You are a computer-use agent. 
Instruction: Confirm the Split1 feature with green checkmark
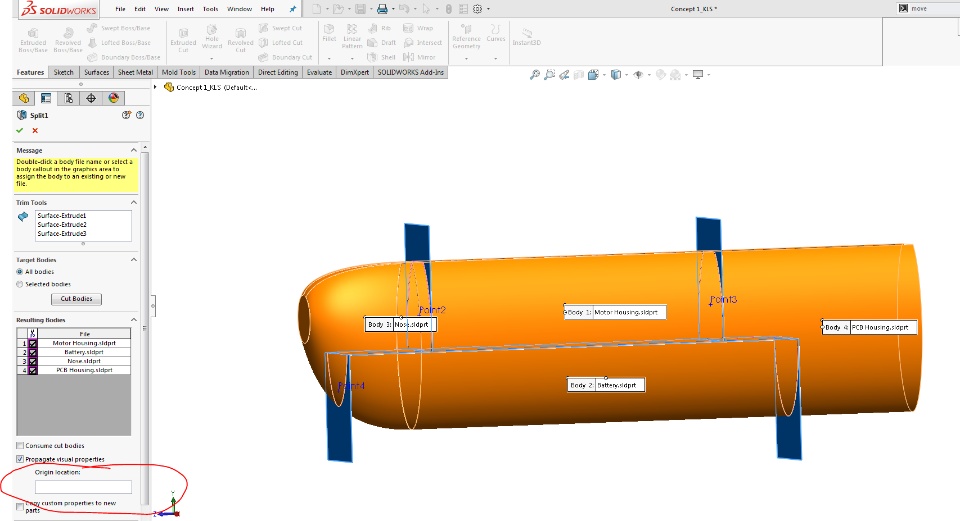tap(19, 130)
